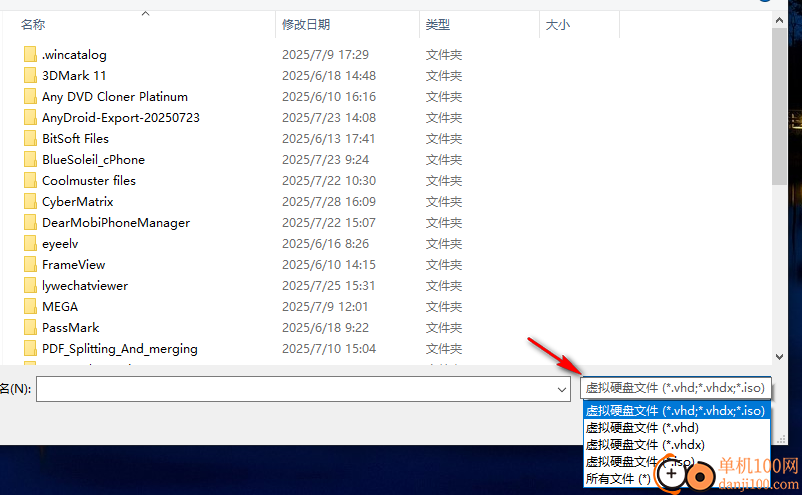Click the eyeelv folder icon
Viewport: 802px width, 495px height.
[30, 243]
